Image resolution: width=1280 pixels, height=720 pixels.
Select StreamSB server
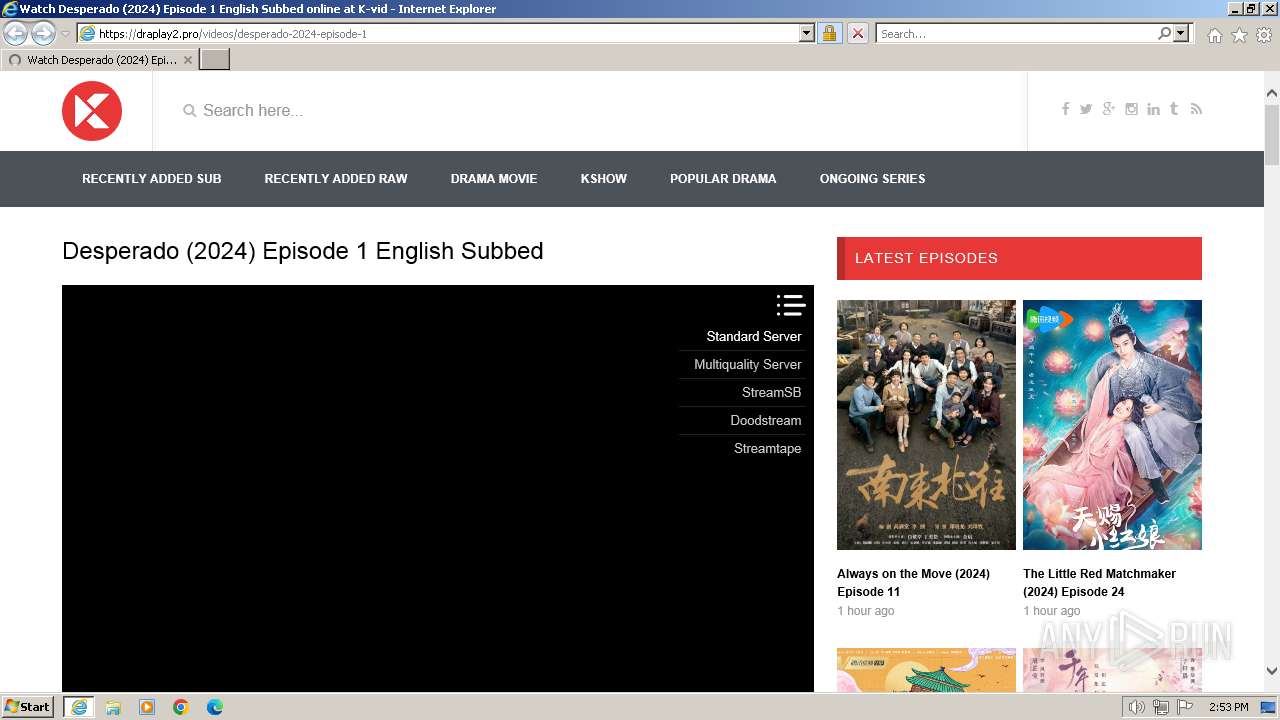tap(772, 392)
